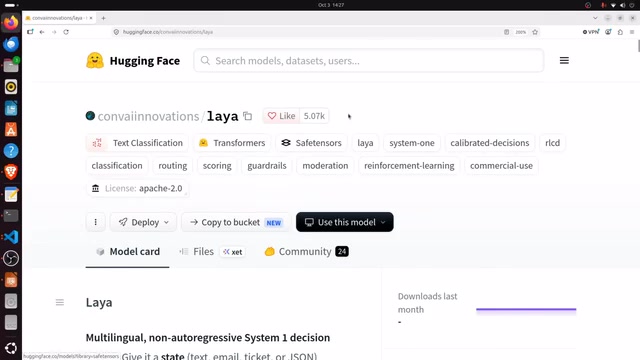
Task: Click the Text Classification tag
Action: (137, 143)
